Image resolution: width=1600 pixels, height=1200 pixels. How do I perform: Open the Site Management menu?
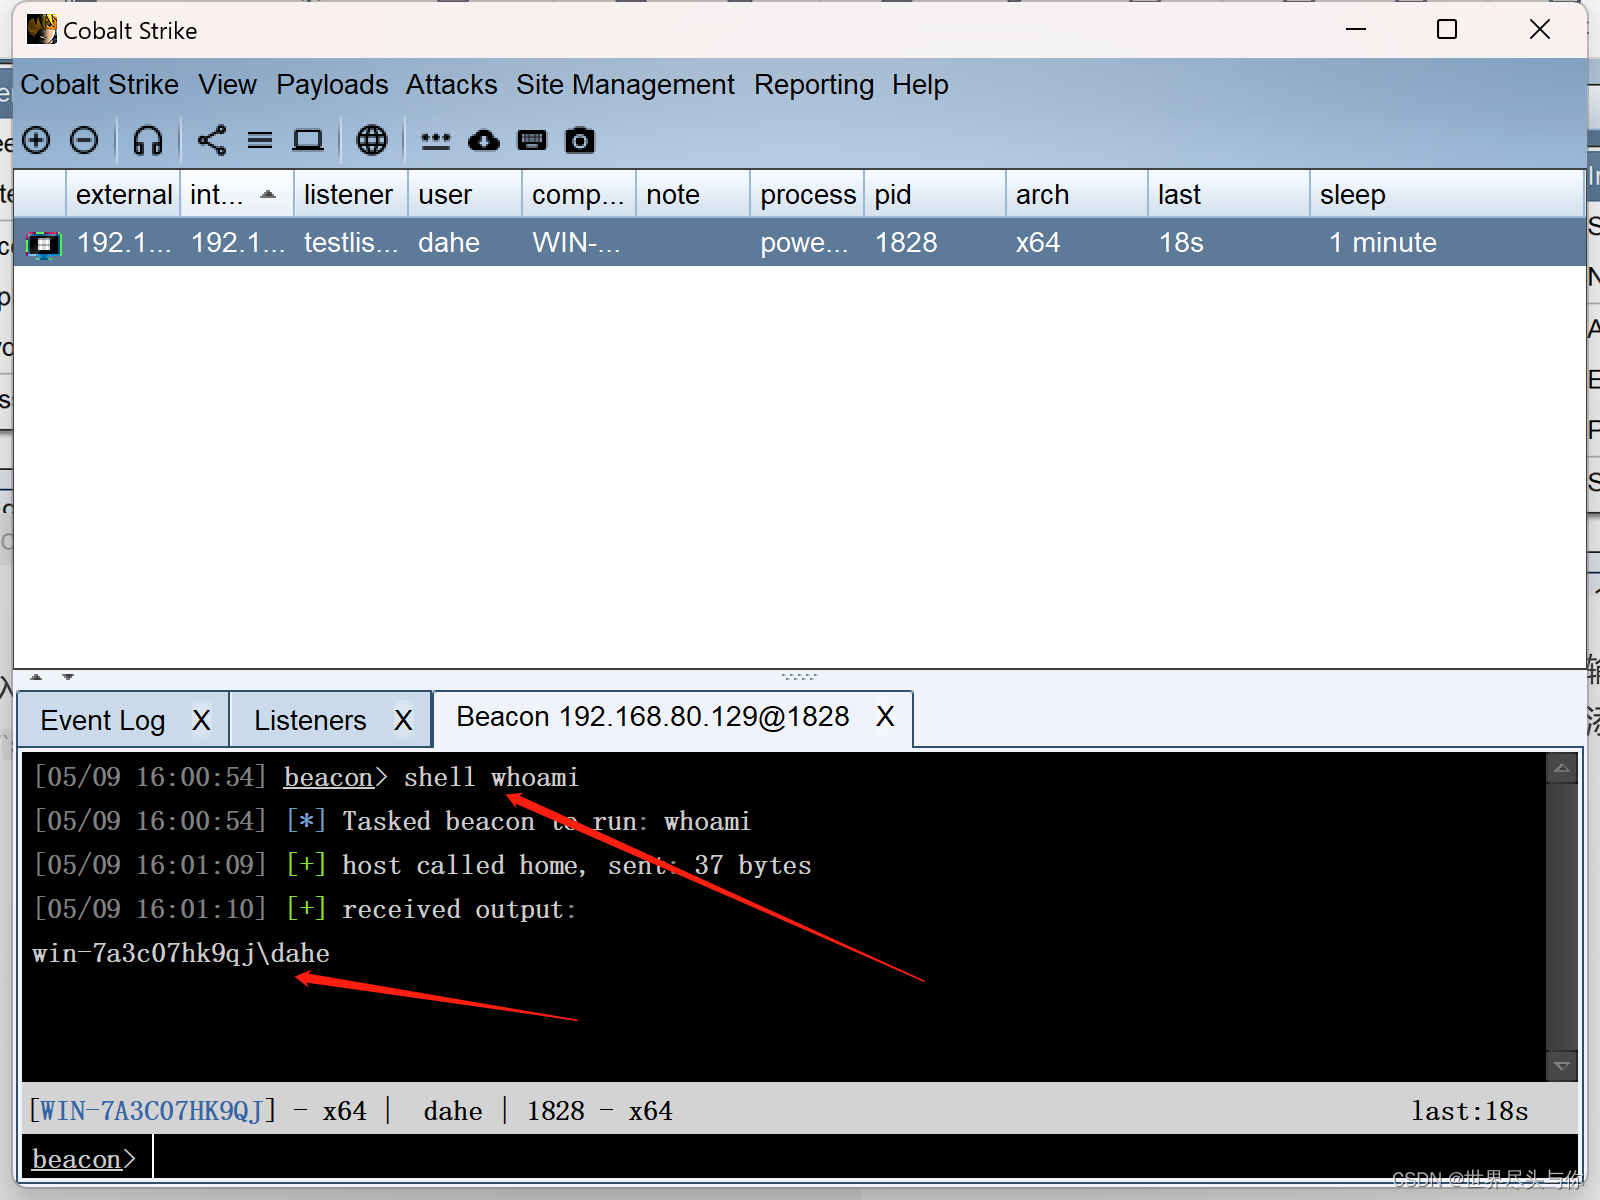pyautogui.click(x=625, y=85)
